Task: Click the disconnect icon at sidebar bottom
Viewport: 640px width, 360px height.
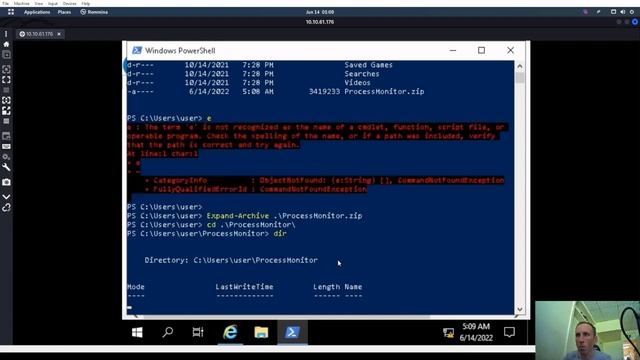Action: pyautogui.click(x=6, y=207)
